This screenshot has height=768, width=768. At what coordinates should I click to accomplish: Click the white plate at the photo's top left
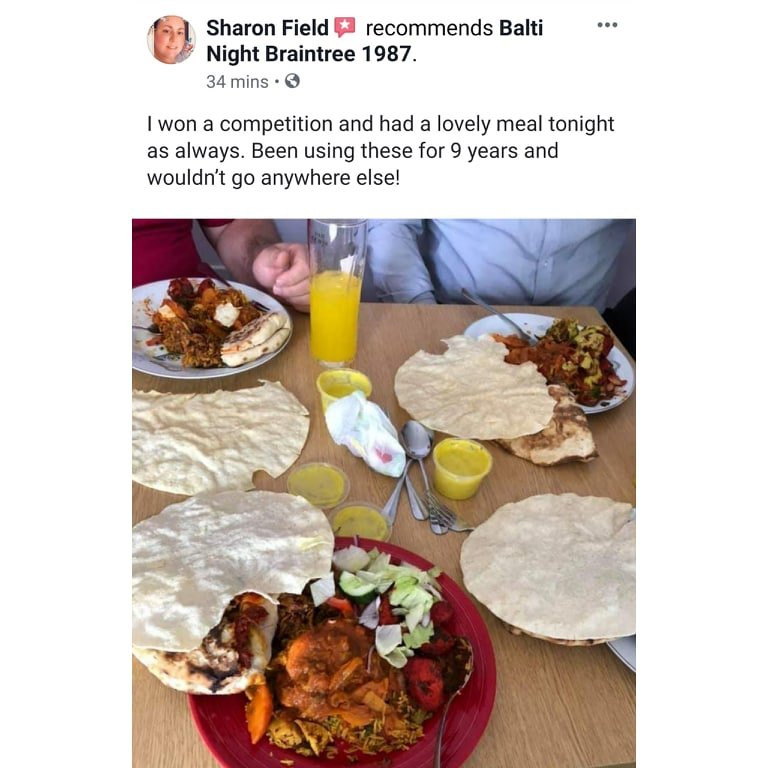(212, 328)
